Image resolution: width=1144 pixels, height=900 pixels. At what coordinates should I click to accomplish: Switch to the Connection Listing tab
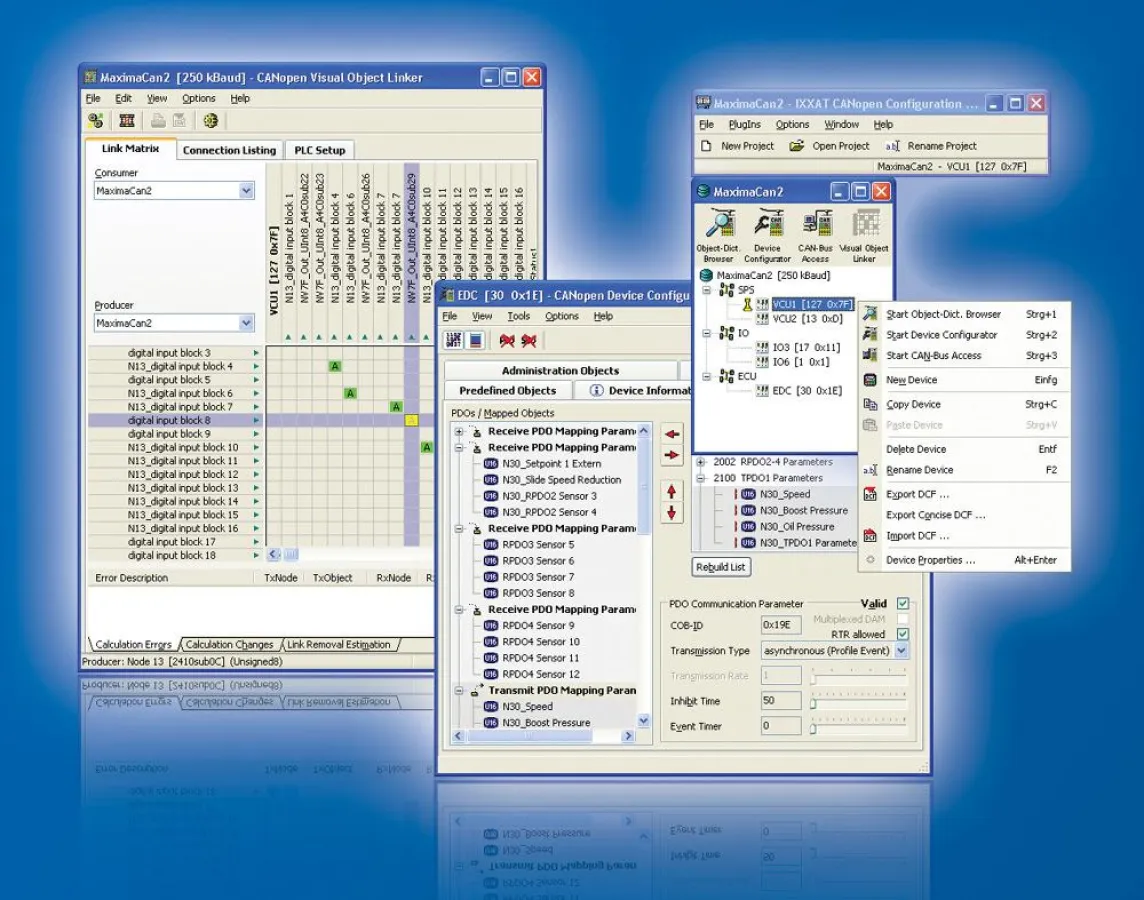[x=229, y=150]
